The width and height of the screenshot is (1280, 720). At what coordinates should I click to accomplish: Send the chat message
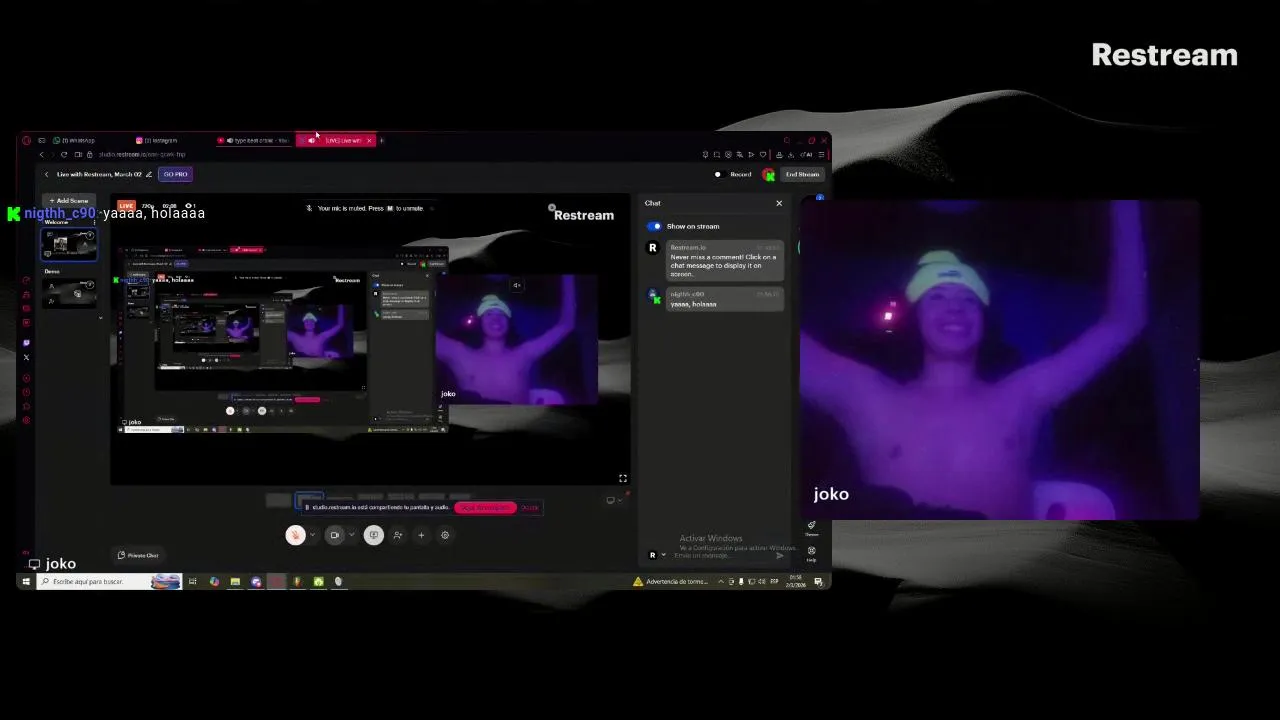click(780, 555)
